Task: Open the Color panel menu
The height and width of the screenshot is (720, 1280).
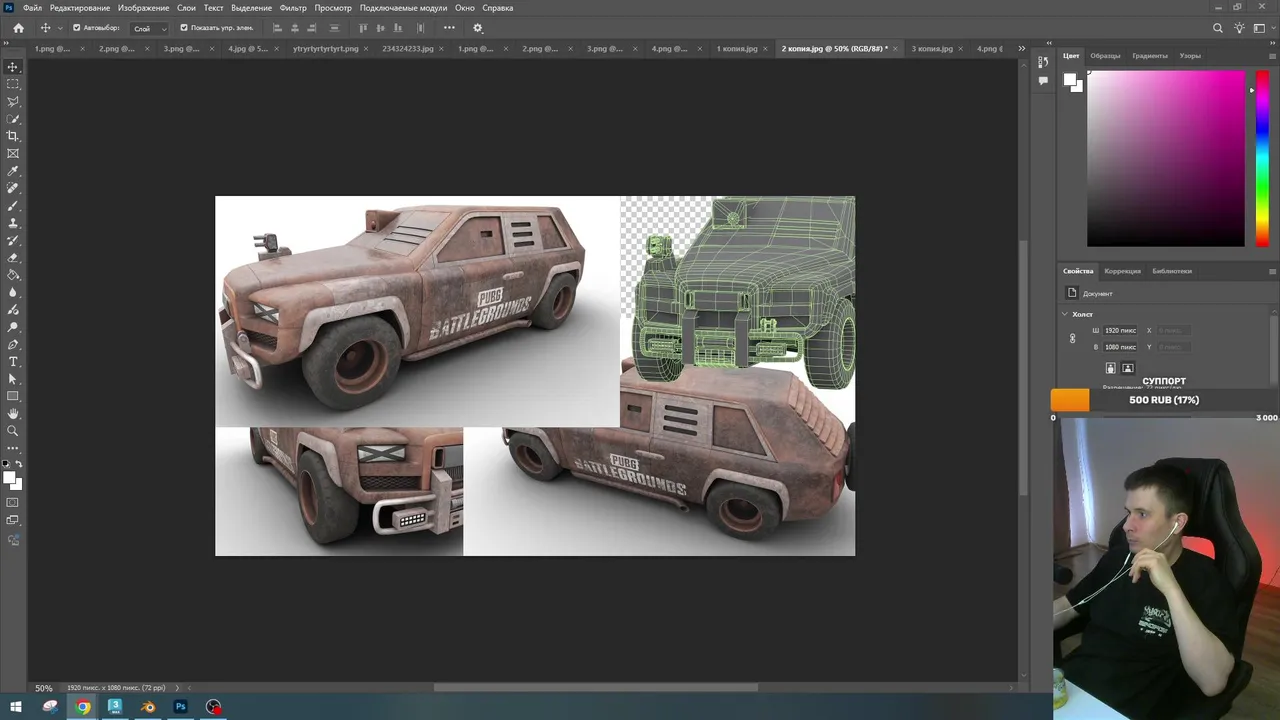Action: click(1272, 56)
